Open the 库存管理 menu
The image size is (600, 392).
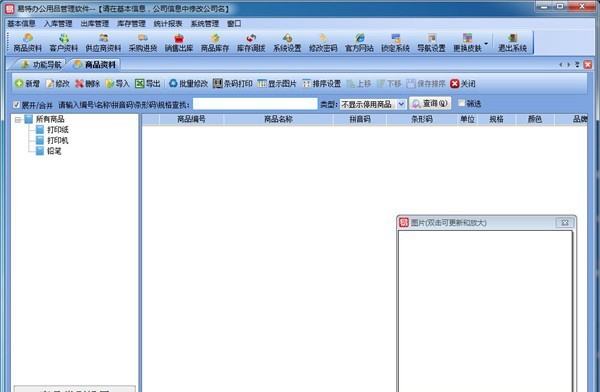tap(131, 24)
